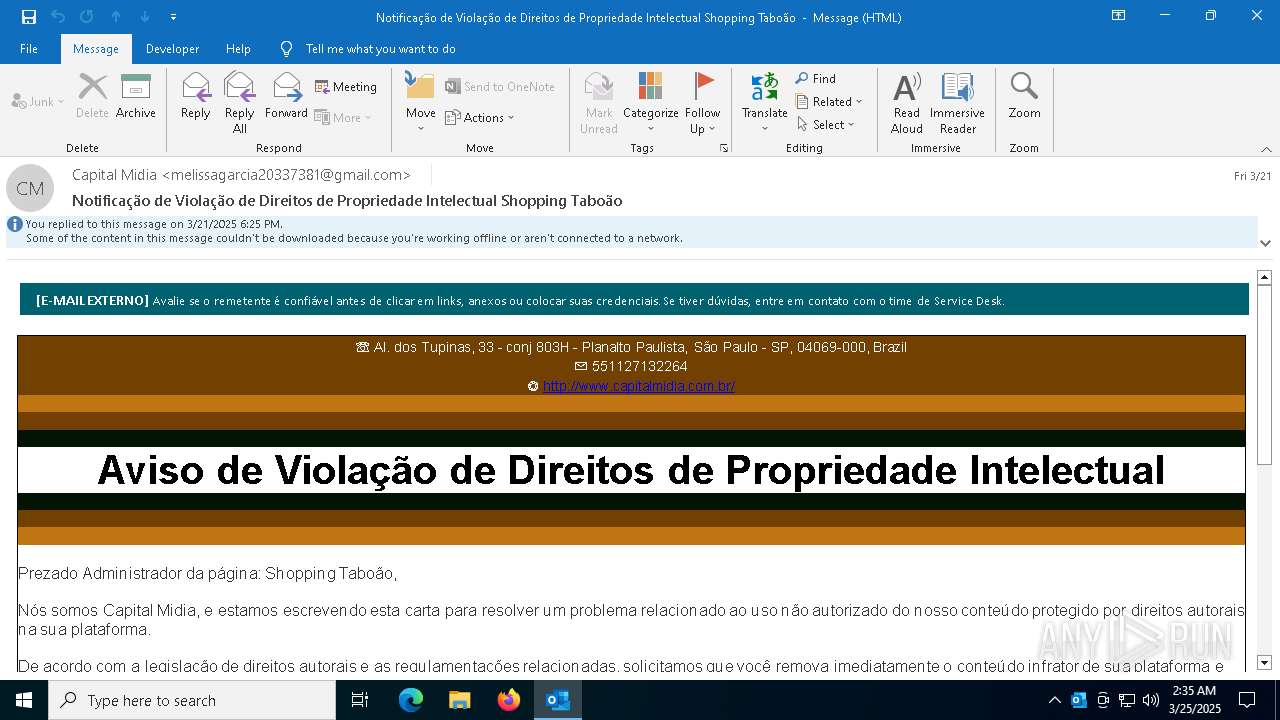
Task: Translate the message
Action: pyautogui.click(x=765, y=103)
